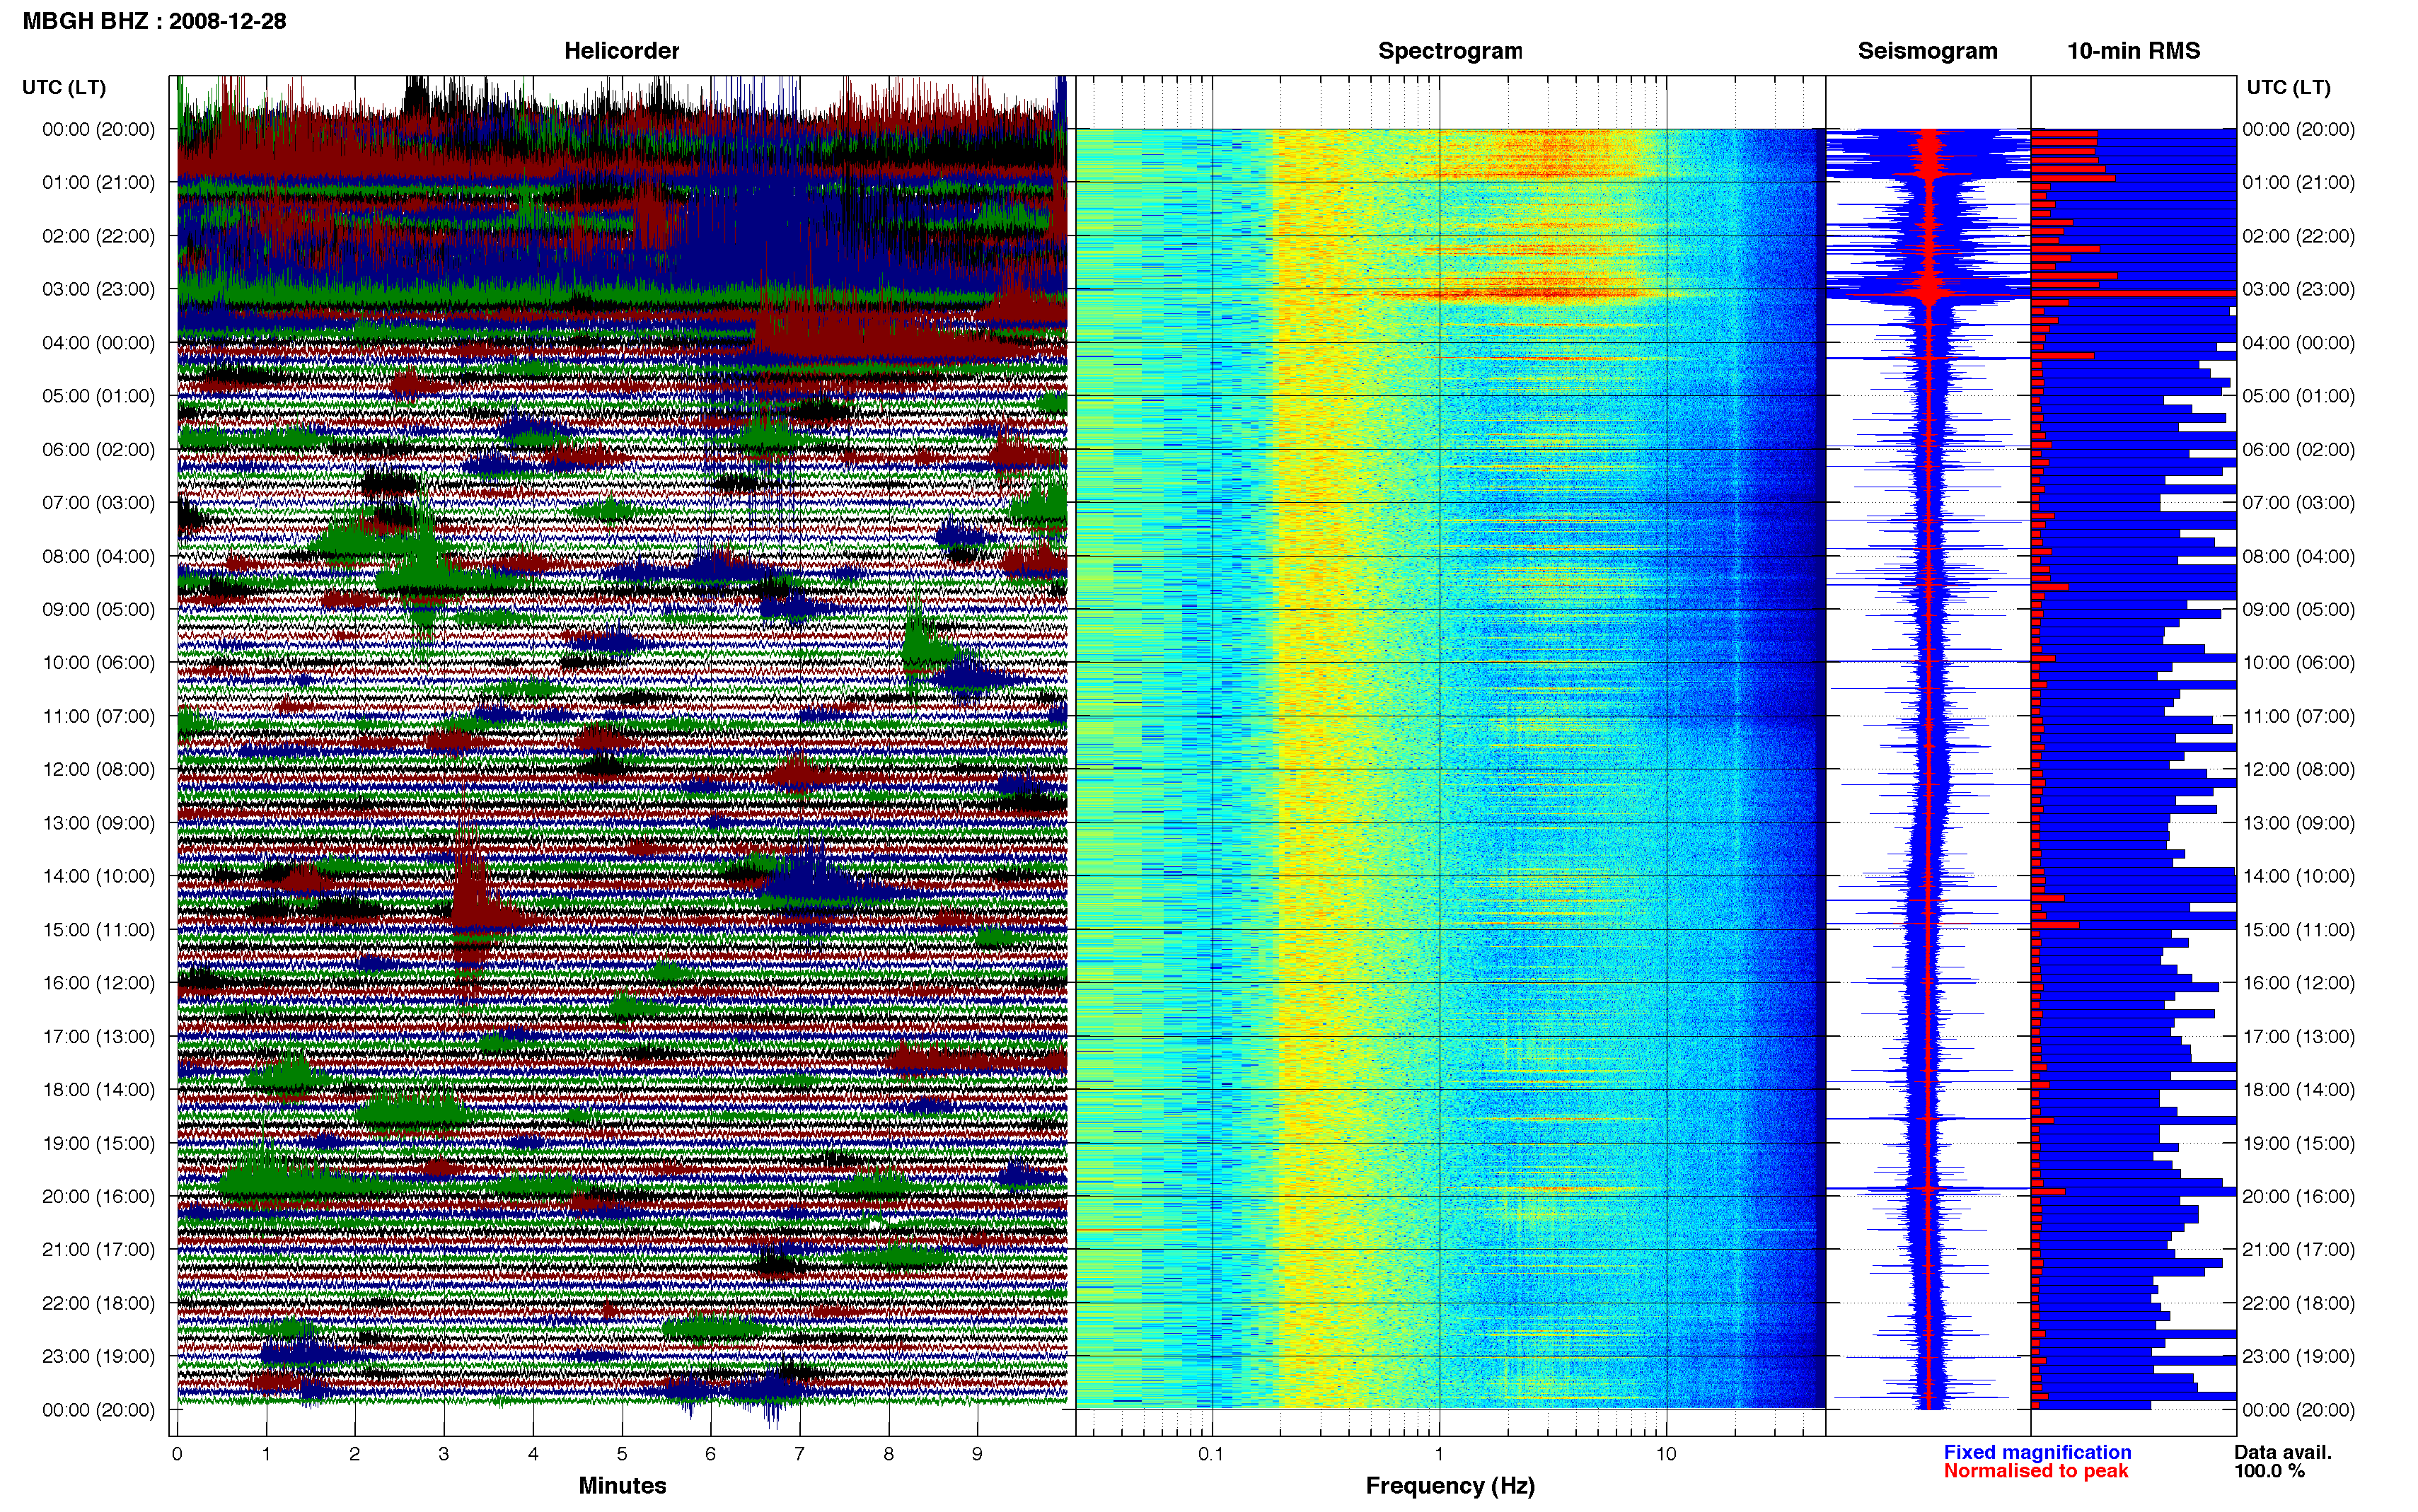This screenshot has height=1512, width=2418.
Task: Click right time label '07:00 (03:00)'
Action: pyautogui.click(x=2298, y=502)
